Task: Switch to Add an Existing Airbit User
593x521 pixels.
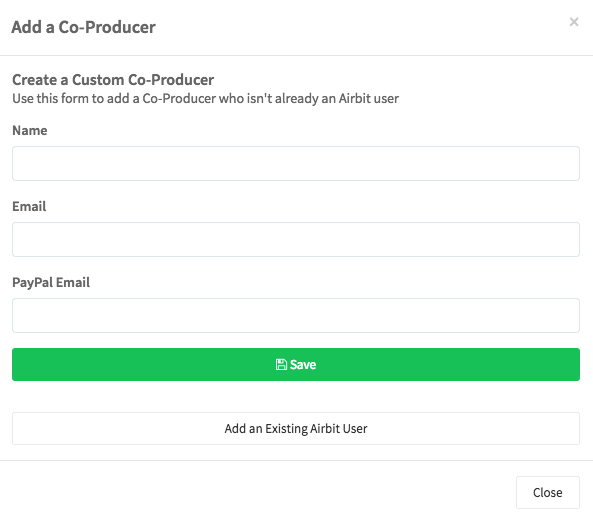Action: coord(296,428)
